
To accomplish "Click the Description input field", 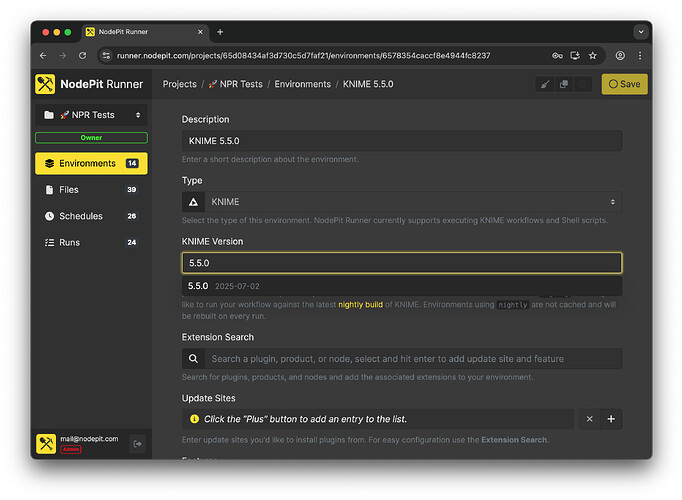I will [402, 141].
